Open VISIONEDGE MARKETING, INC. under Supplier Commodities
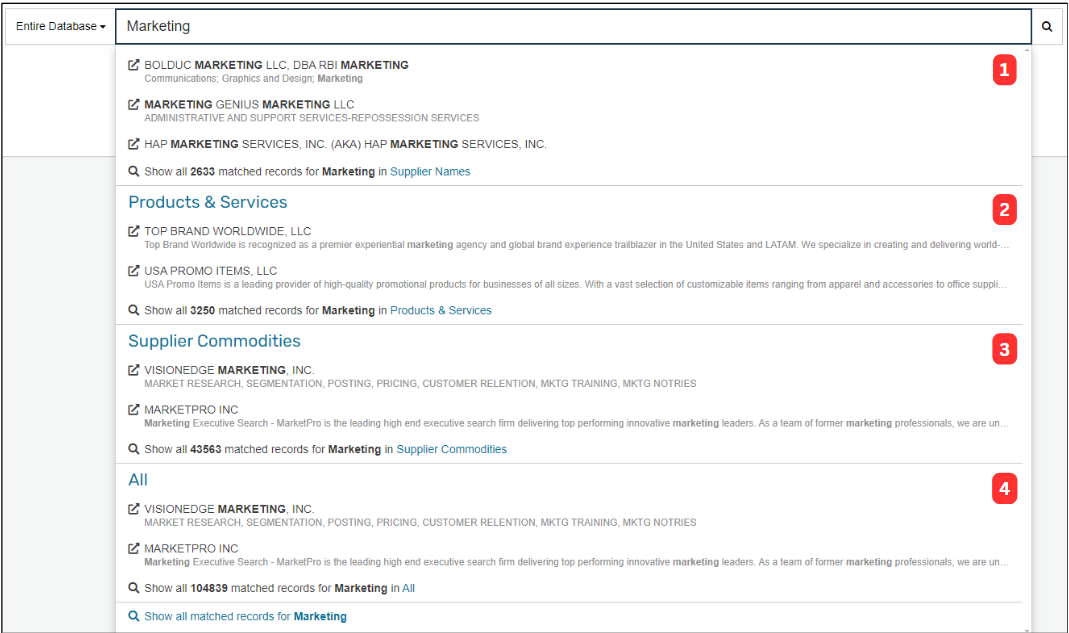 229,370
